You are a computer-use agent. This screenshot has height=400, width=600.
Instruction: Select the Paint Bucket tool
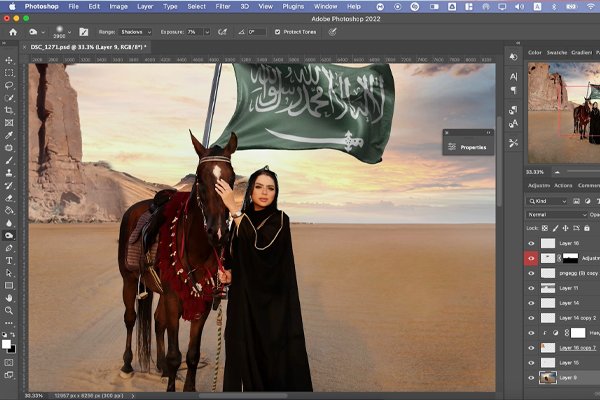tap(9, 211)
